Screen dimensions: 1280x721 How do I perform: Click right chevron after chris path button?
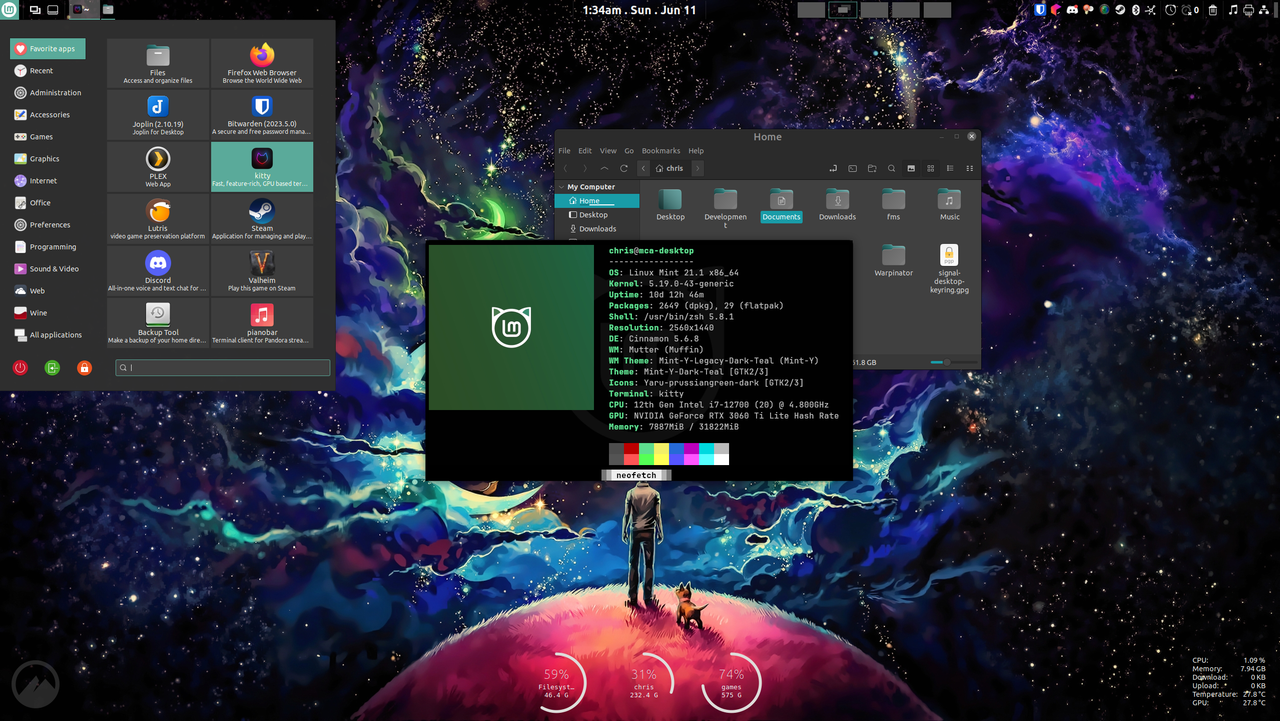(697, 168)
